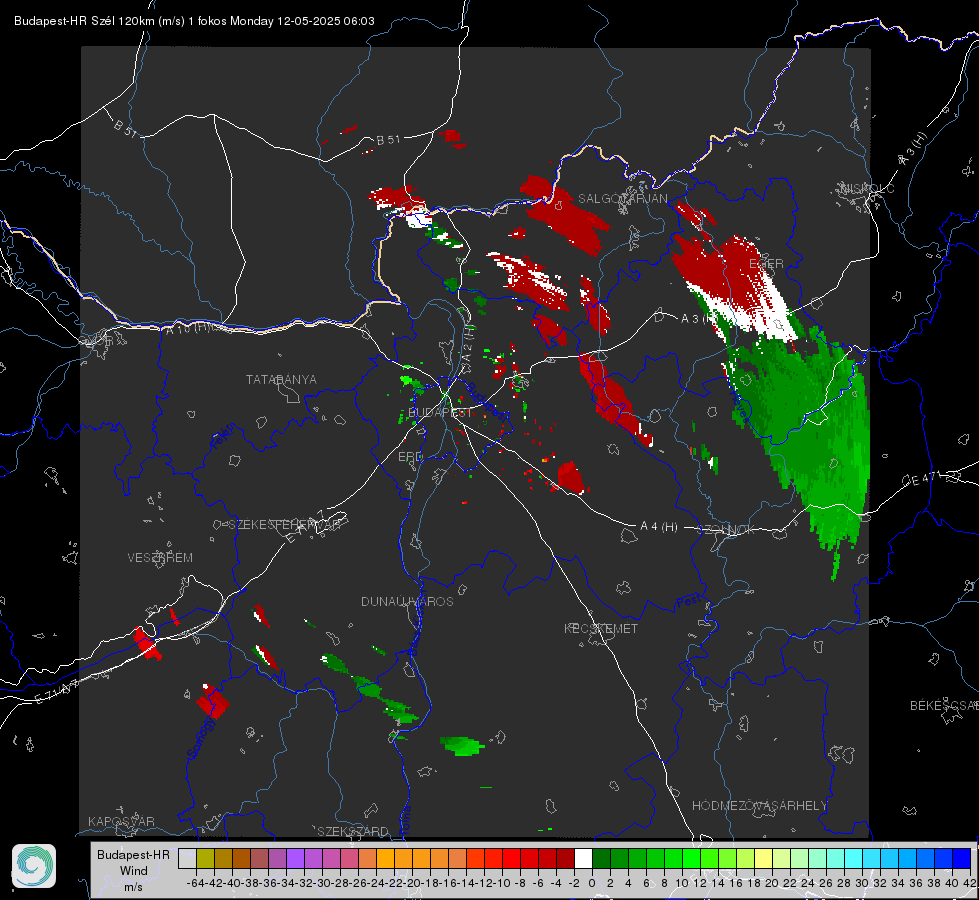Click the 42 value on the wind scale
This screenshot has height=900, width=979.
(969, 883)
